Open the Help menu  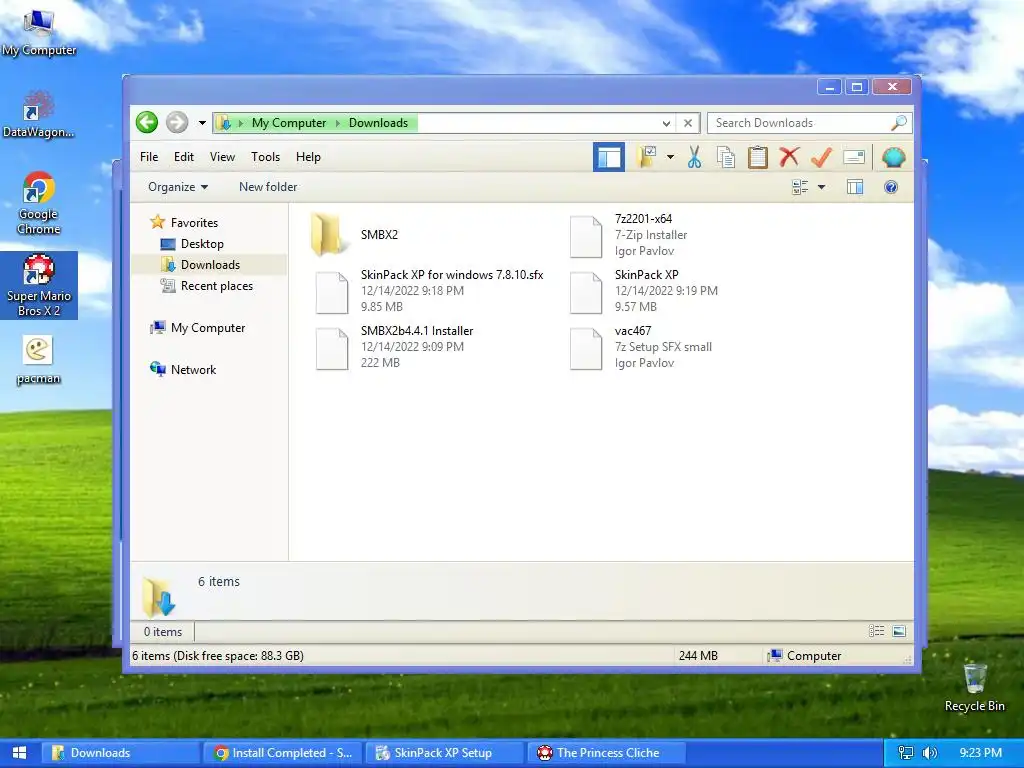pos(308,157)
